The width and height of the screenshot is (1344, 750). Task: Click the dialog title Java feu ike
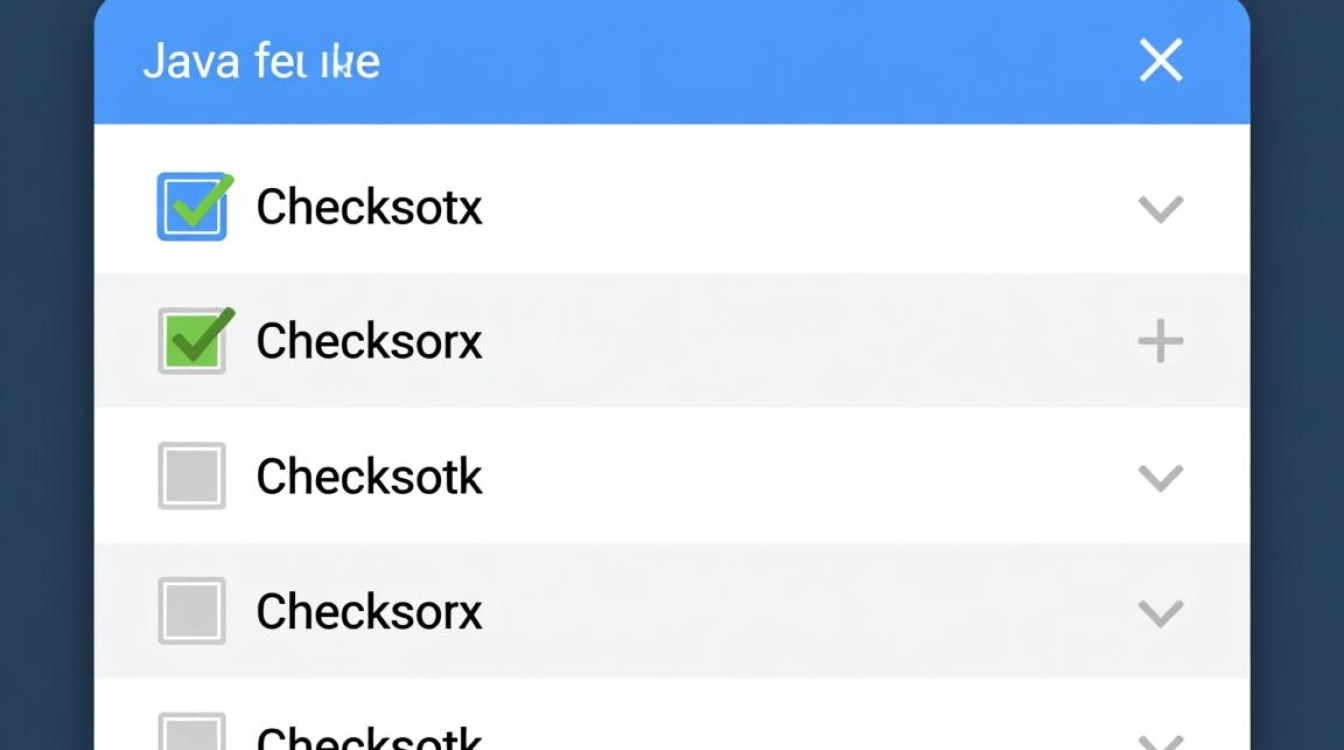pyautogui.click(x=263, y=60)
